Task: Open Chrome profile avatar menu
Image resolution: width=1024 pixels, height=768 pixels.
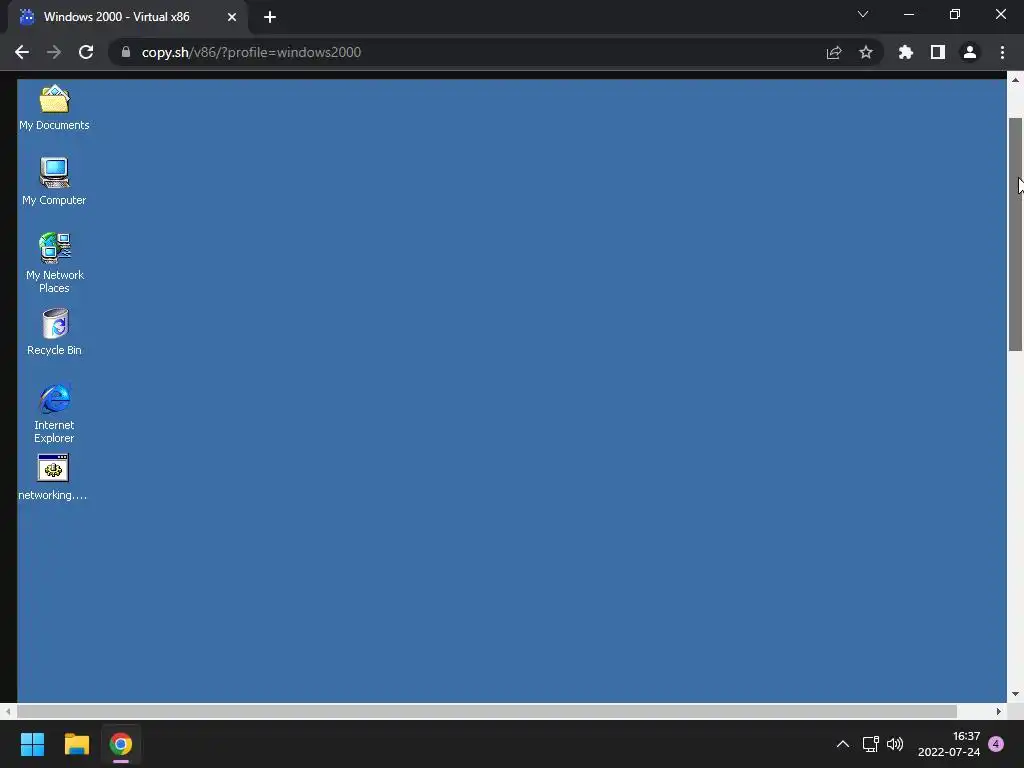Action: click(x=970, y=52)
